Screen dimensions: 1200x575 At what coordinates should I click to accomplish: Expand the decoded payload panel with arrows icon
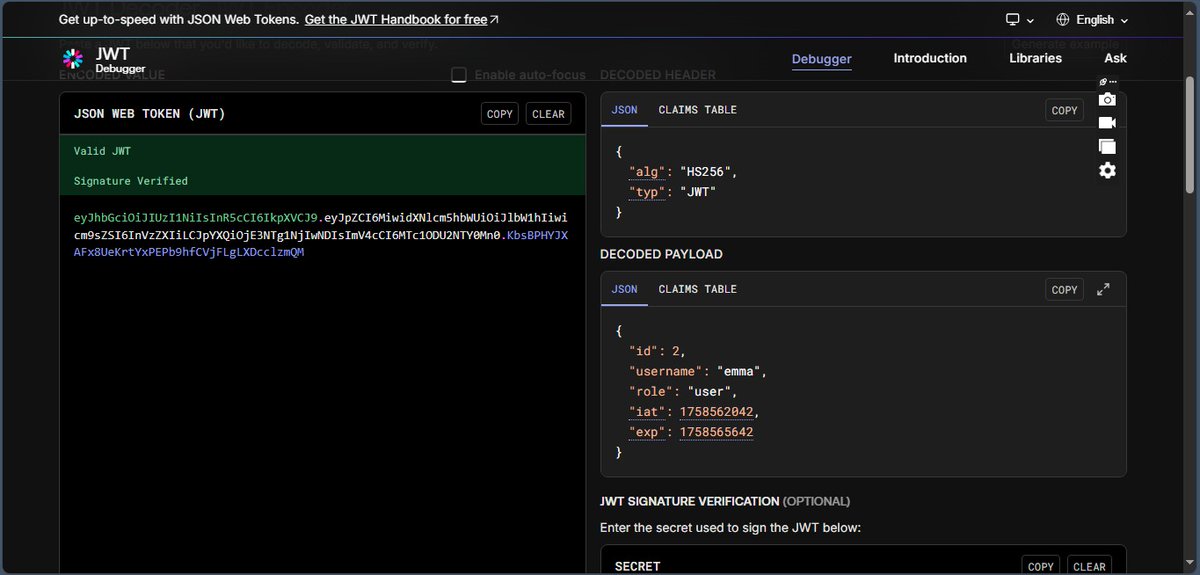[1103, 289]
